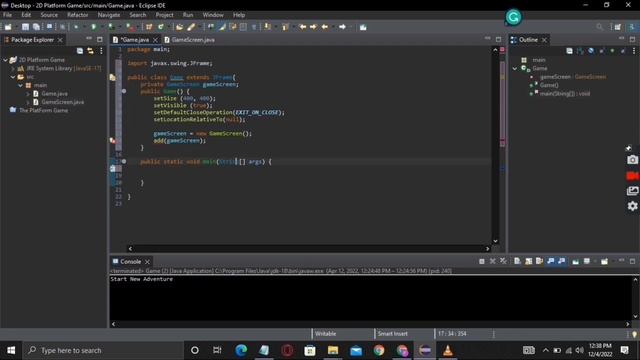Screen dimensions: 640x360
Task: Click the New Java Class toolbar icon
Action: tap(161, 27)
